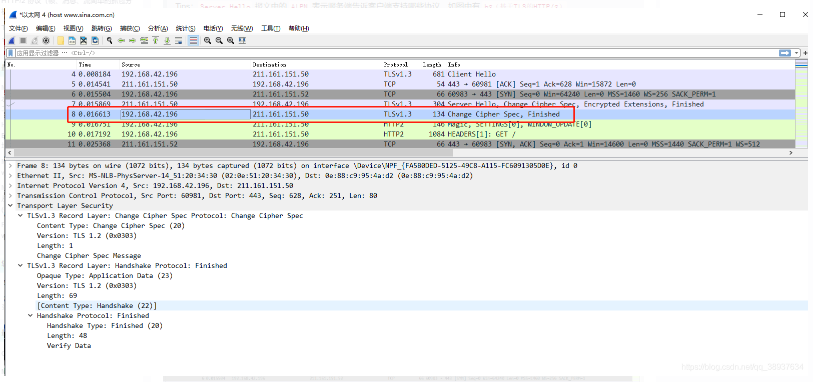Screen dimensions: 813x382
Task: Open a capture file using the yellow folder icon
Action: (x=61, y=40)
